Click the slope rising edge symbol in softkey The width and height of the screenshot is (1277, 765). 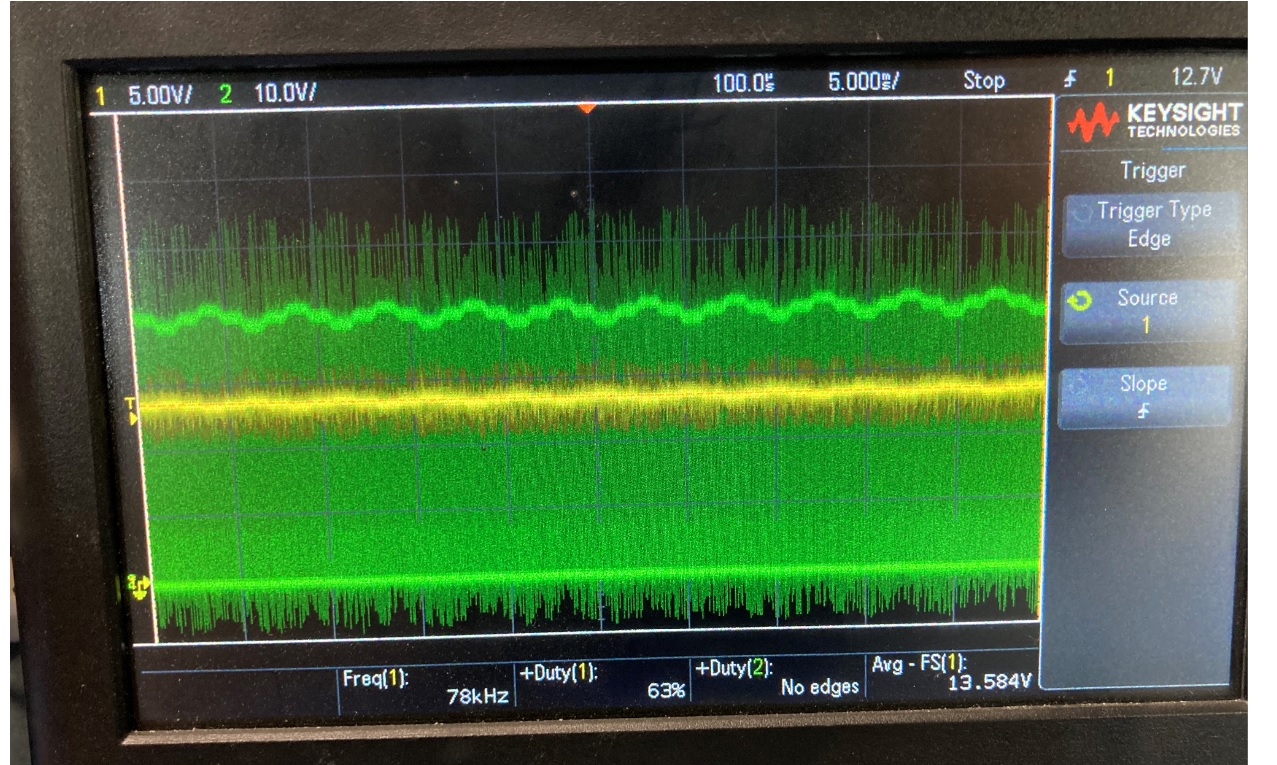click(1142, 410)
